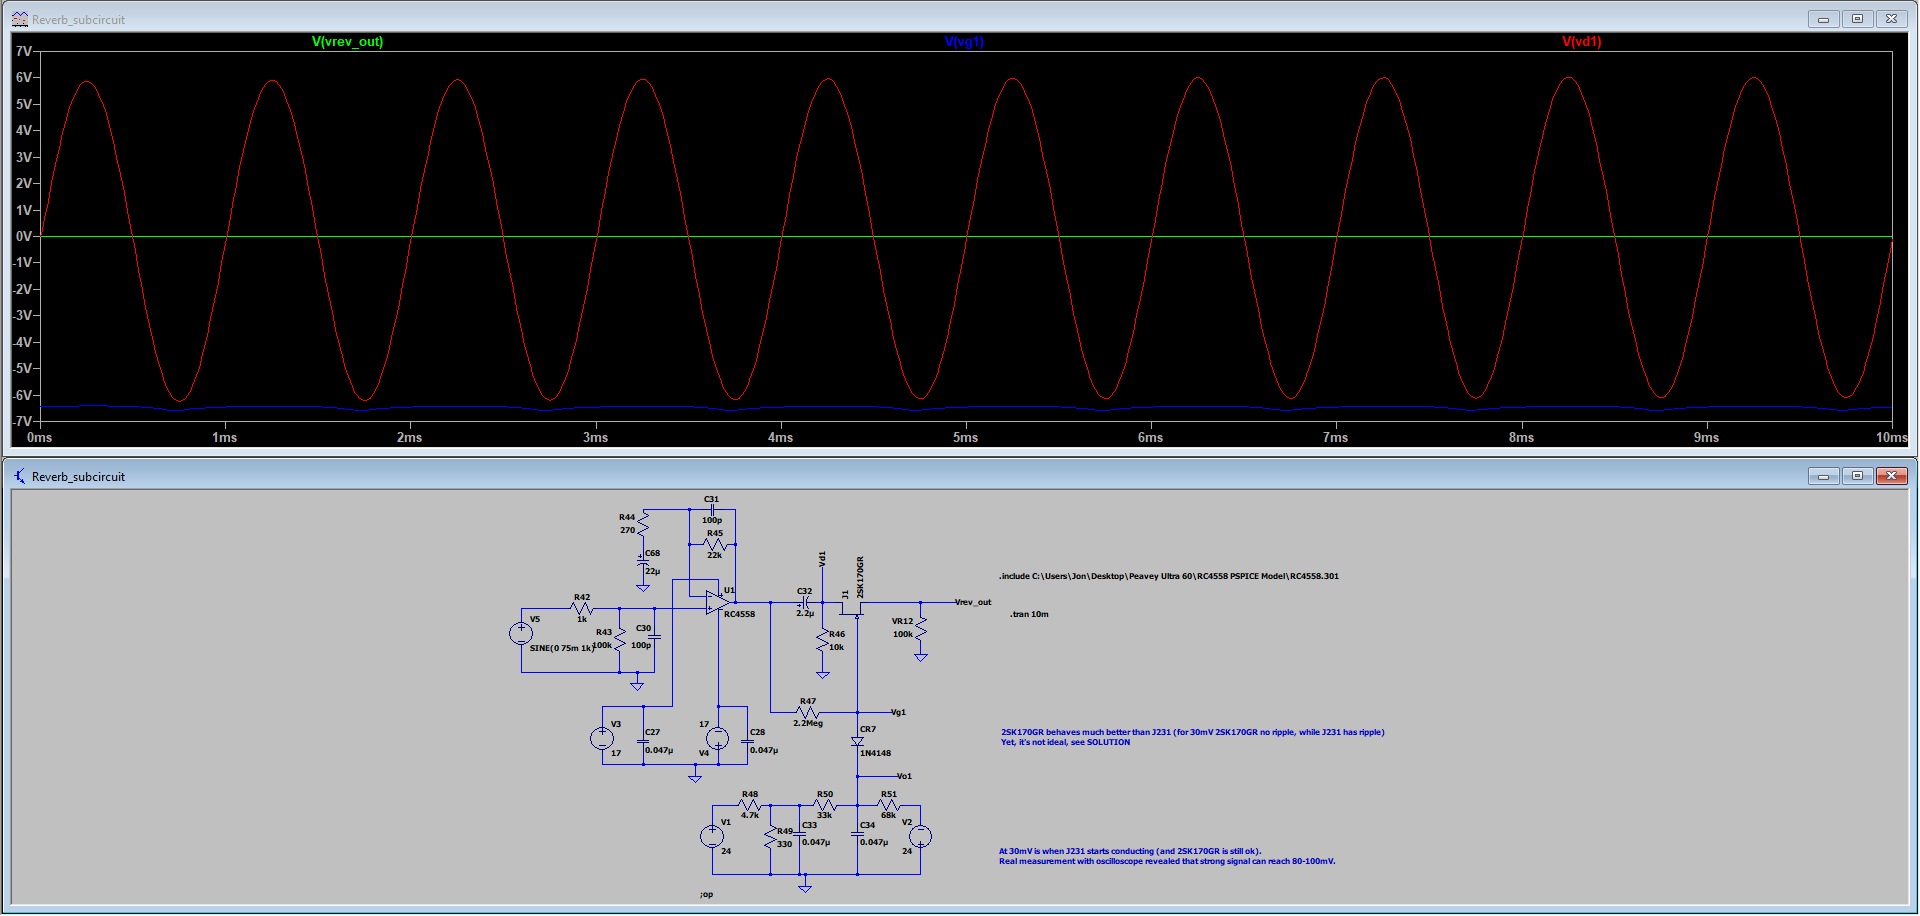Select the RC4558 op-amp symbol U1
The width and height of the screenshot is (1920, 916).
[x=716, y=602]
